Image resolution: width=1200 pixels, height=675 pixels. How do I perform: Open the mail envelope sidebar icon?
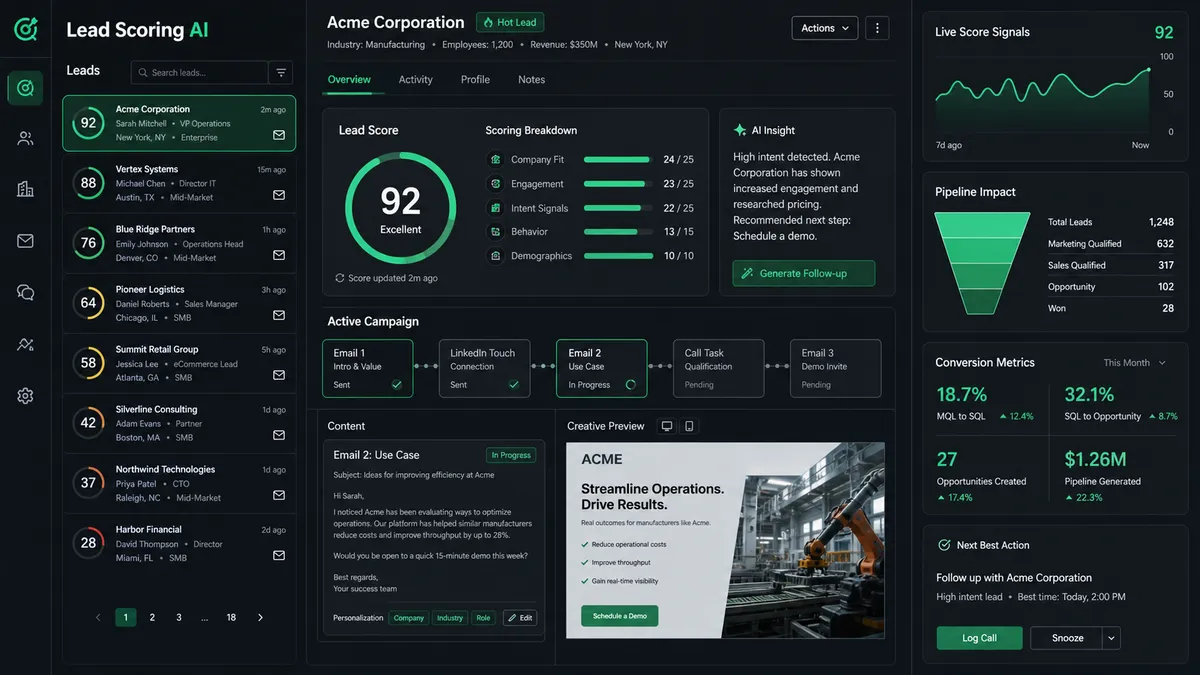click(x=25, y=241)
